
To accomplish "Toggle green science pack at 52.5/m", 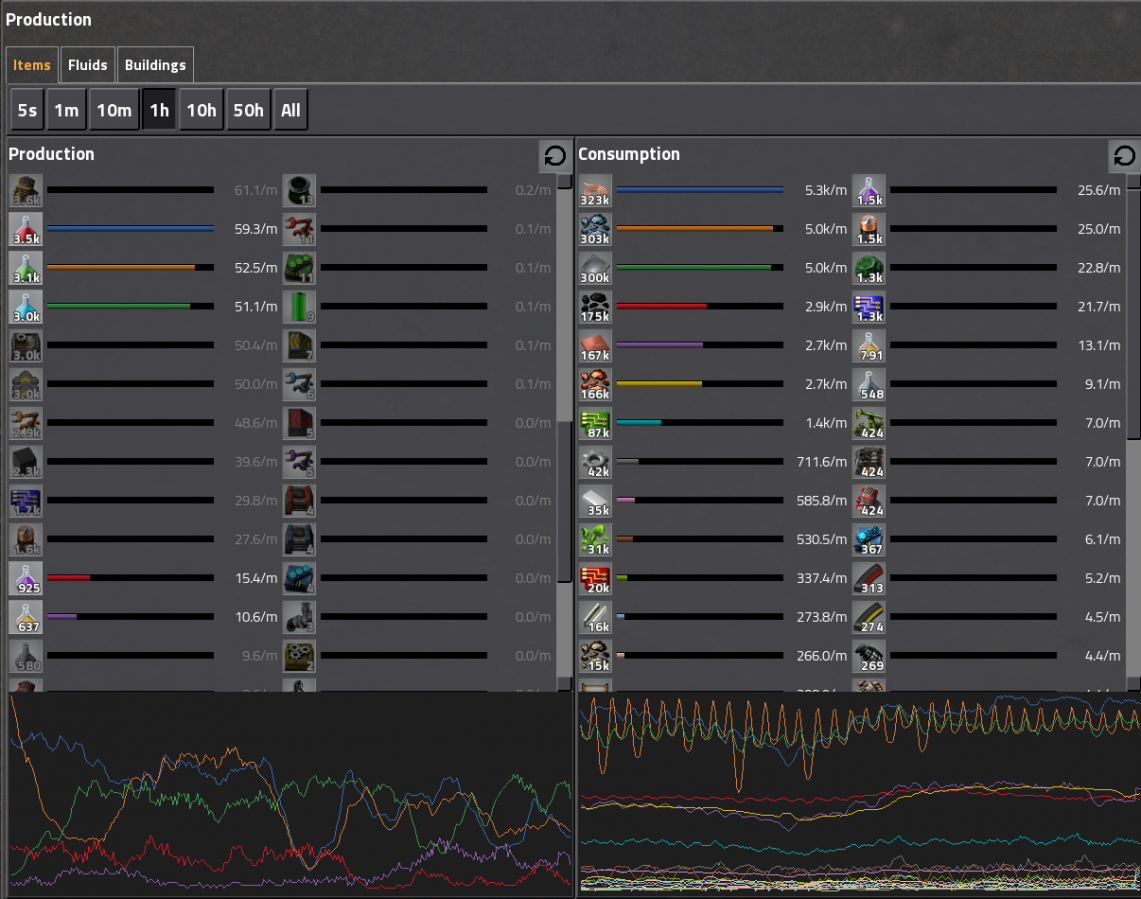I will (x=25, y=267).
